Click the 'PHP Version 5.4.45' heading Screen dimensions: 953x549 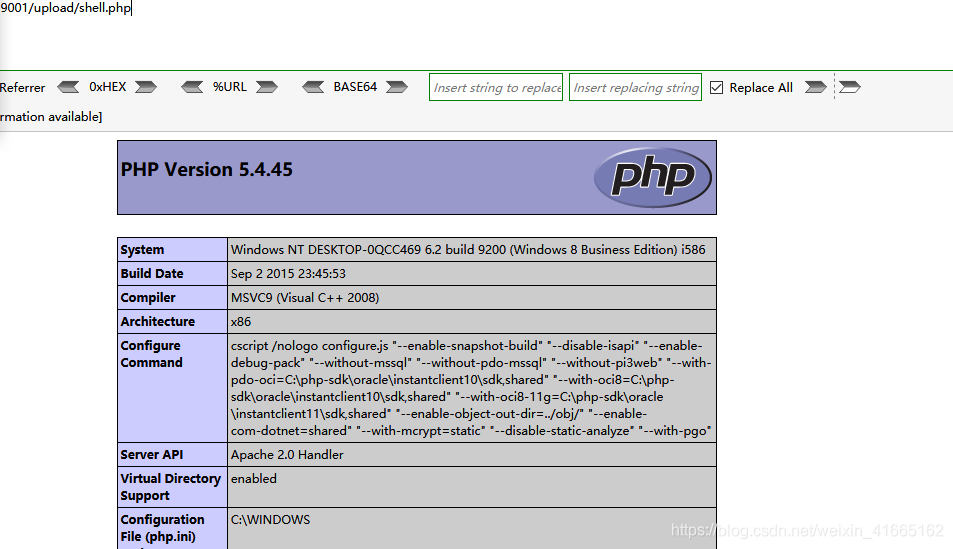click(x=207, y=169)
